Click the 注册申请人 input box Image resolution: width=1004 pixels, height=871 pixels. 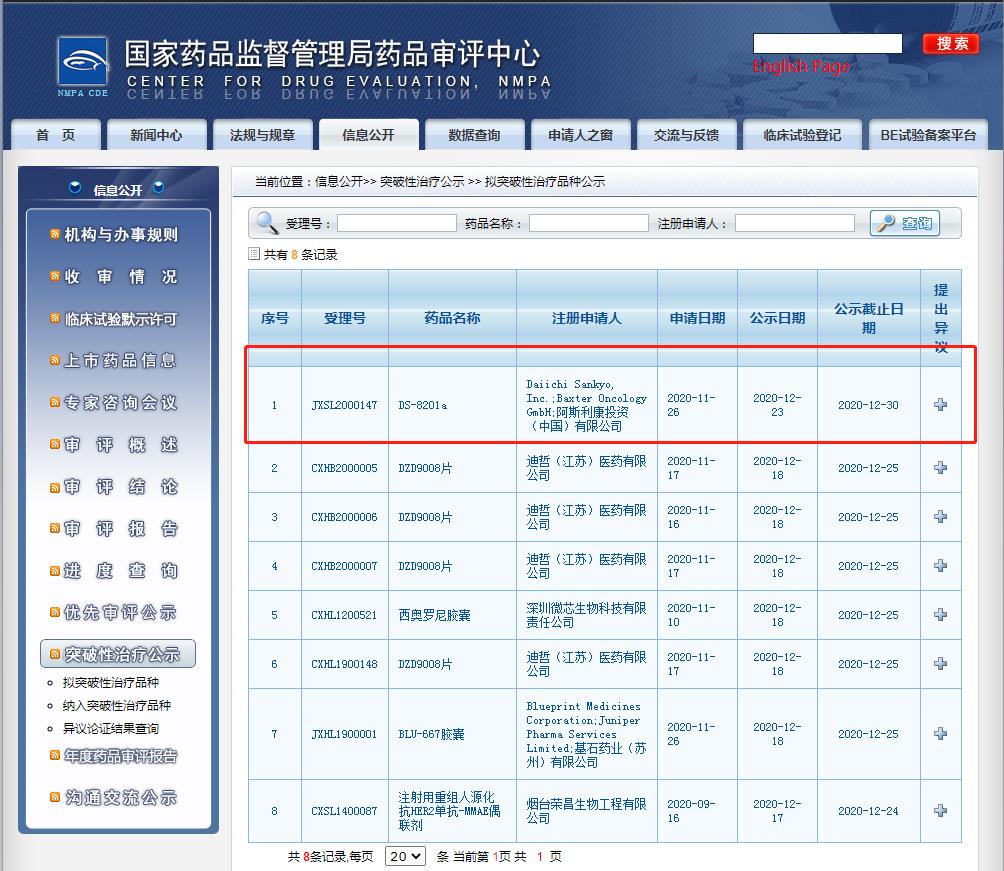click(794, 223)
